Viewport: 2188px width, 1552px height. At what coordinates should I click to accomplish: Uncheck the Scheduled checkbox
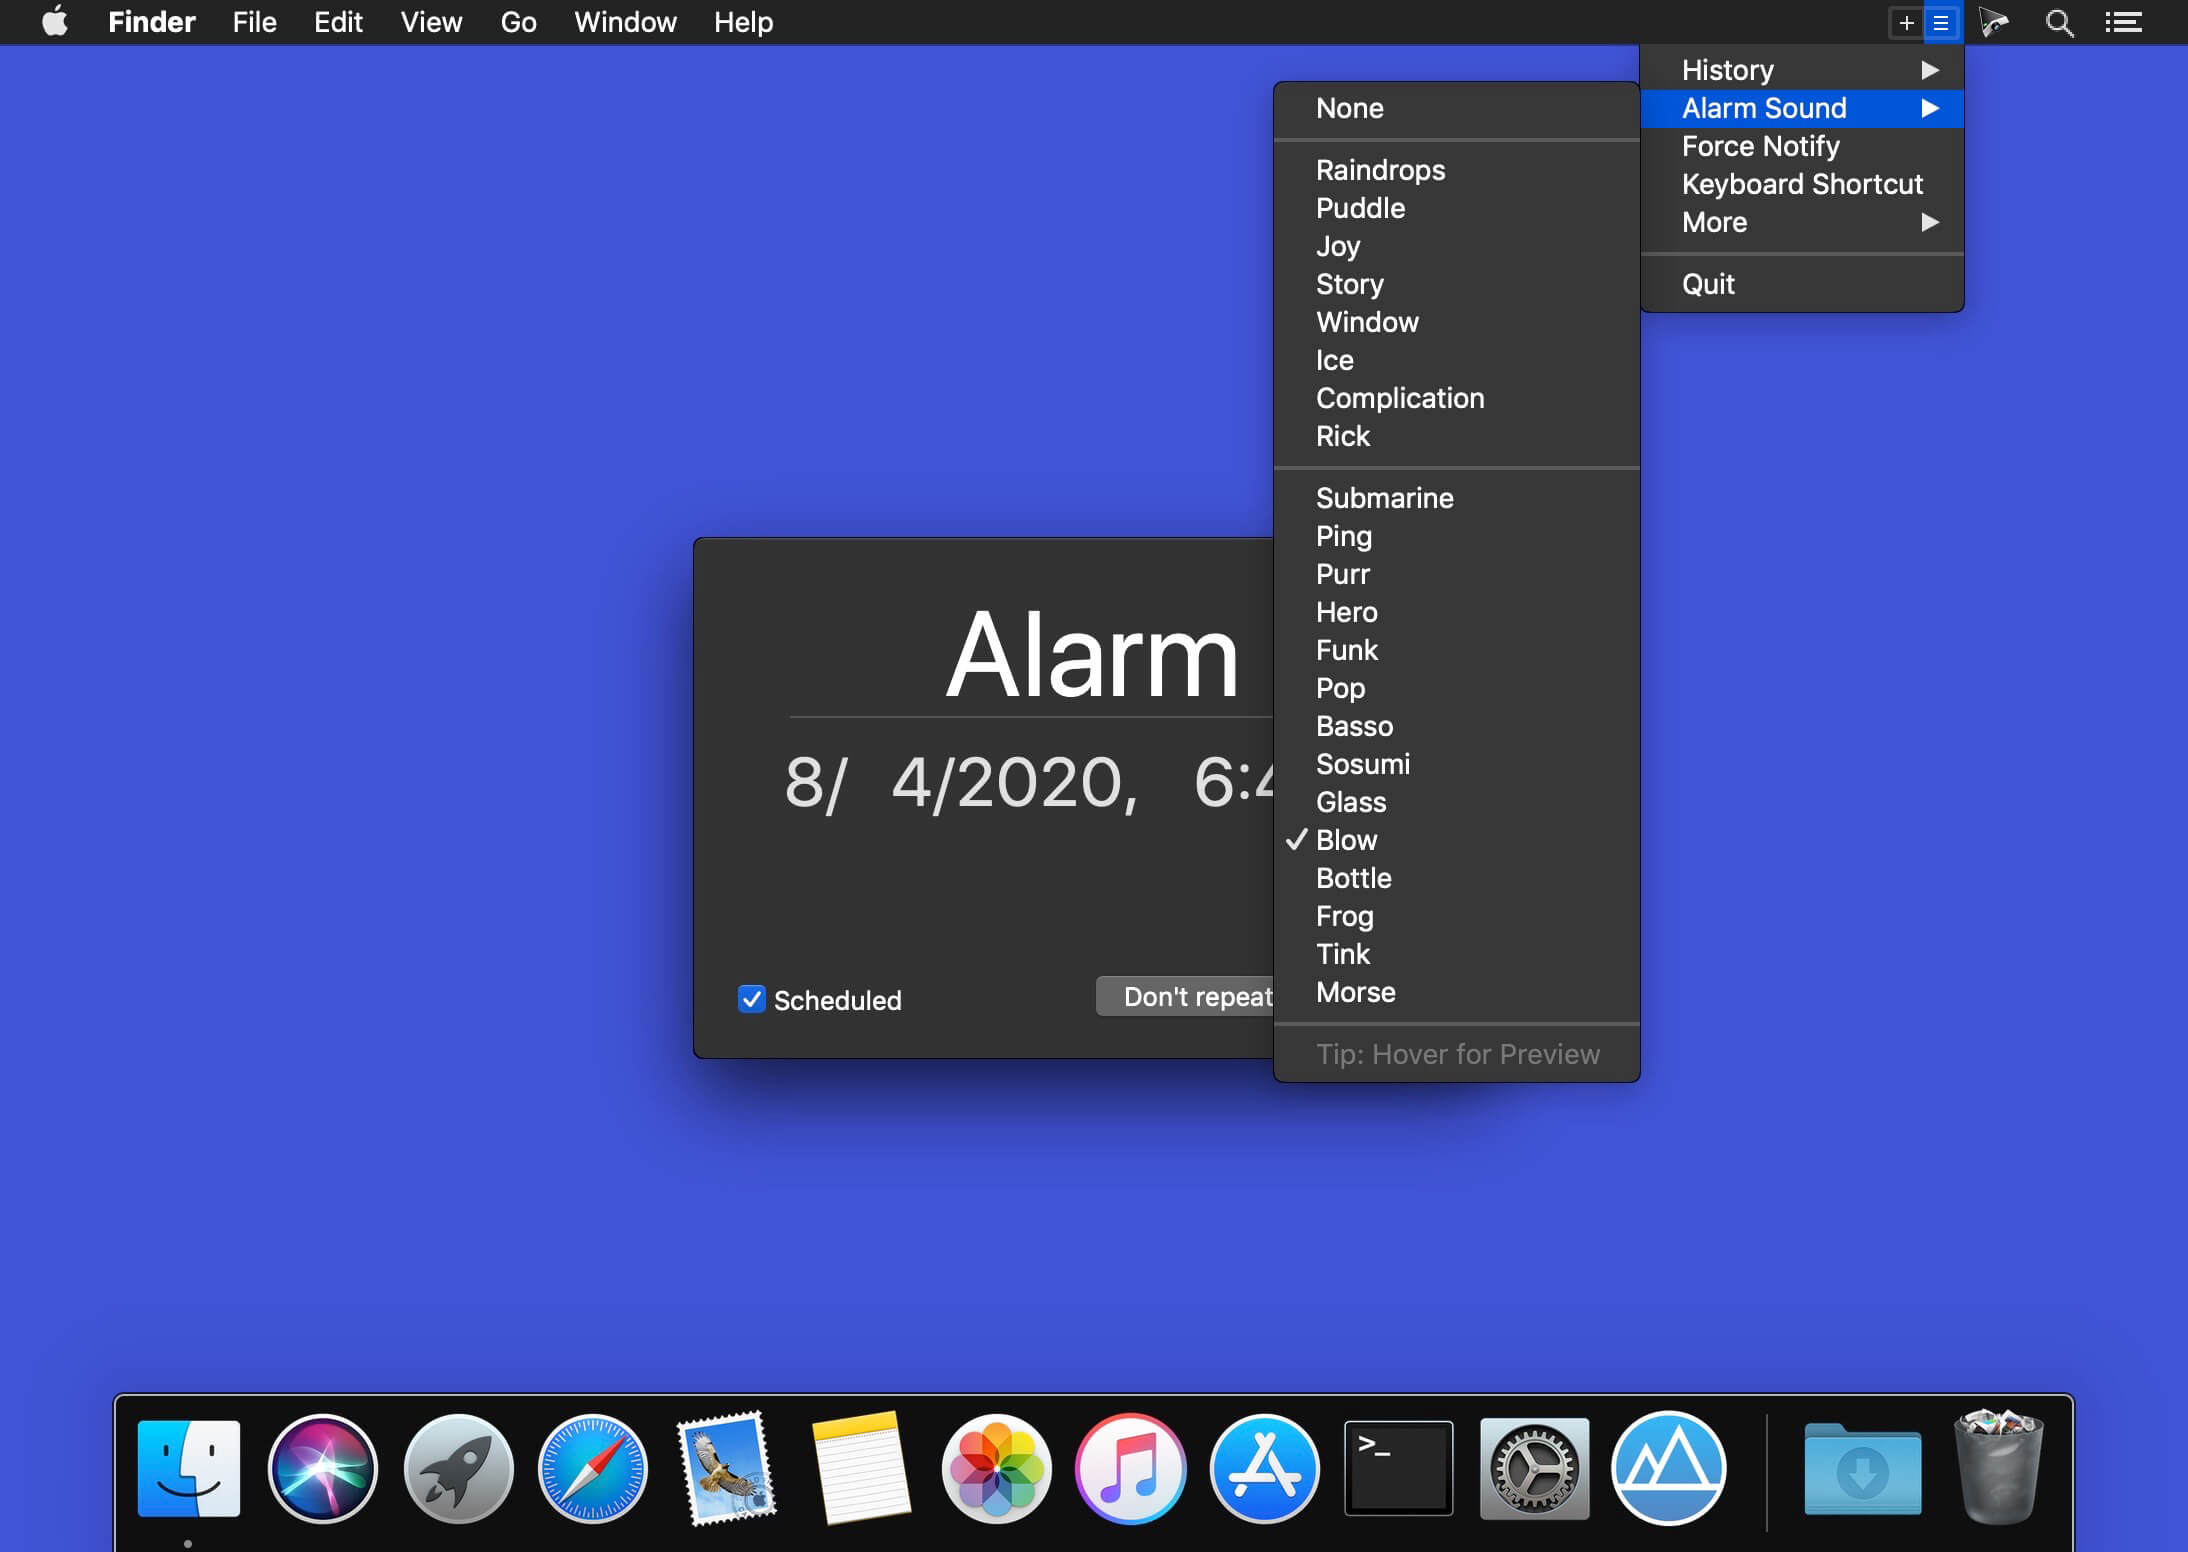coord(752,999)
